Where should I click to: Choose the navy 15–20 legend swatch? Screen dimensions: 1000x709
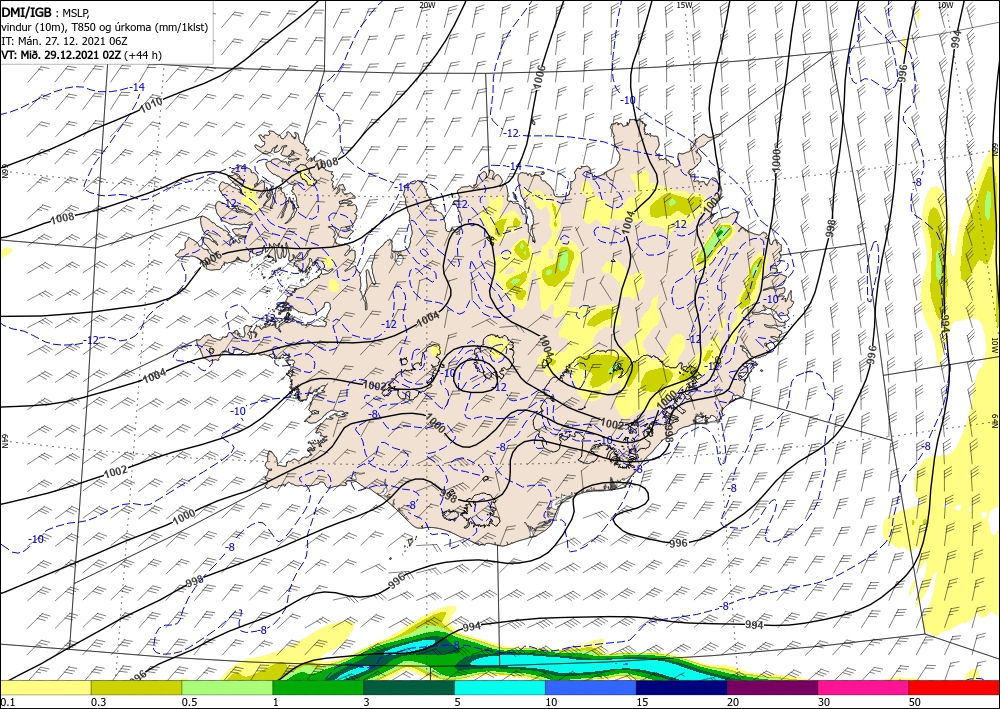[681, 688]
